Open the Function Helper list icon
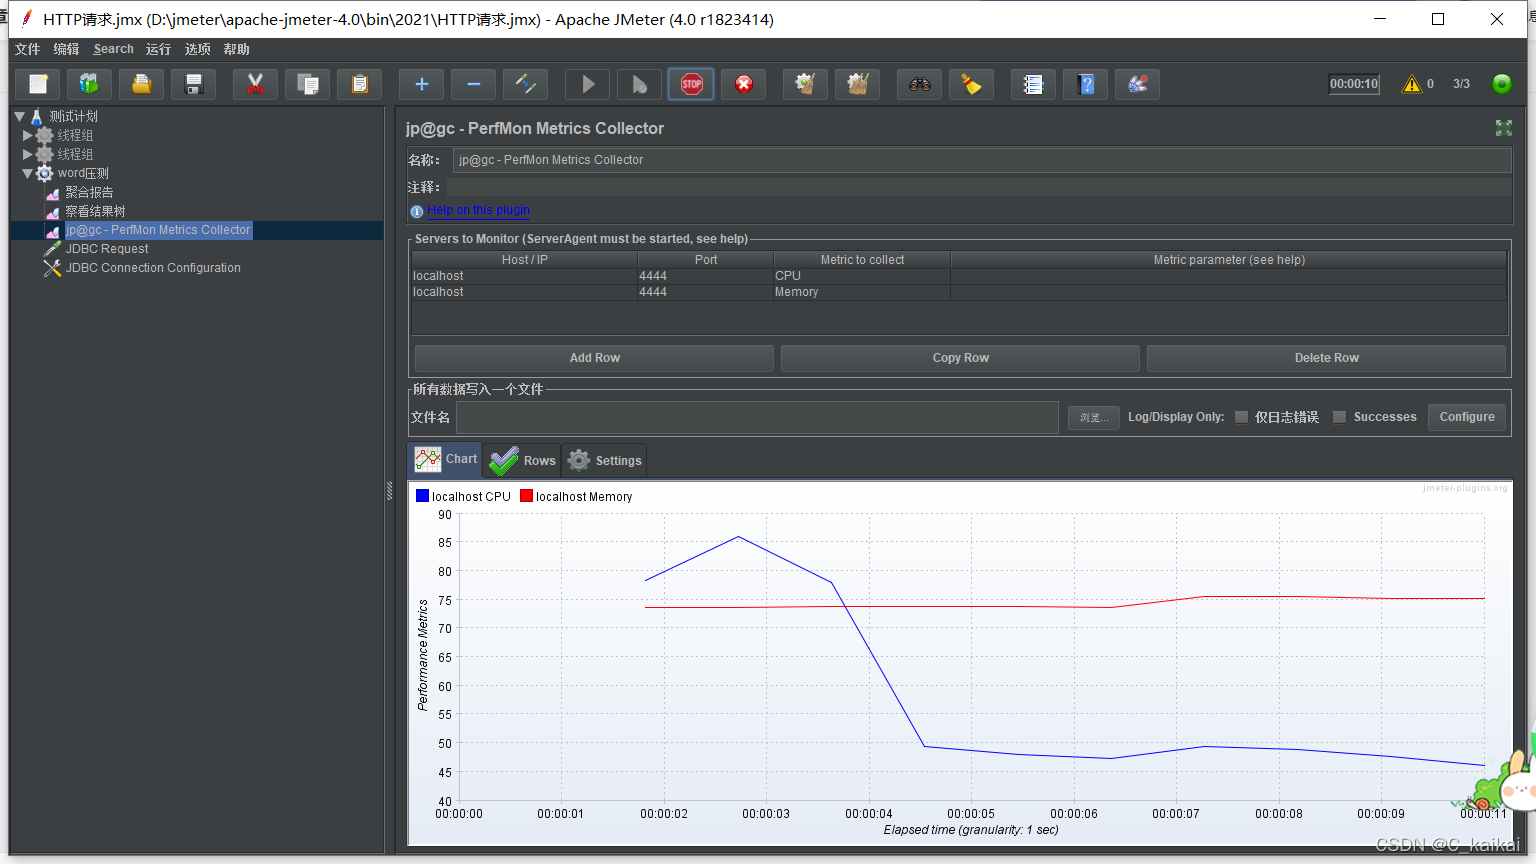This screenshot has height=864, width=1536. coord(1033,84)
